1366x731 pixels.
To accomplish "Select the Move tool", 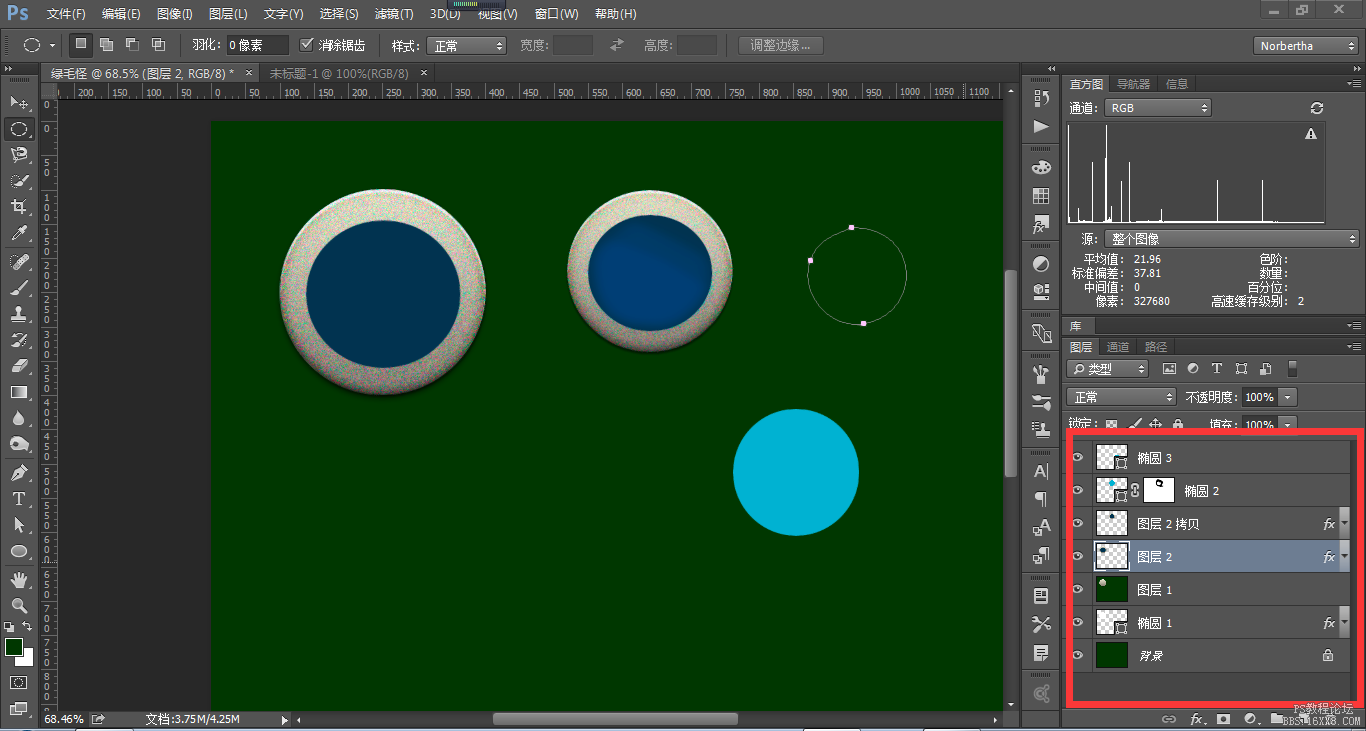I will [x=19, y=103].
